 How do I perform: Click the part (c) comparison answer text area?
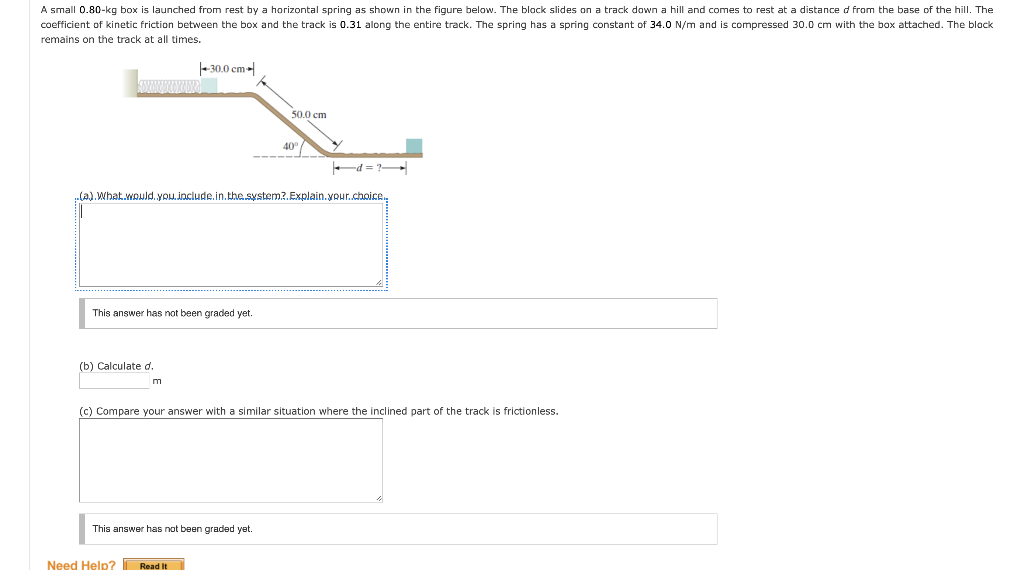click(231, 460)
